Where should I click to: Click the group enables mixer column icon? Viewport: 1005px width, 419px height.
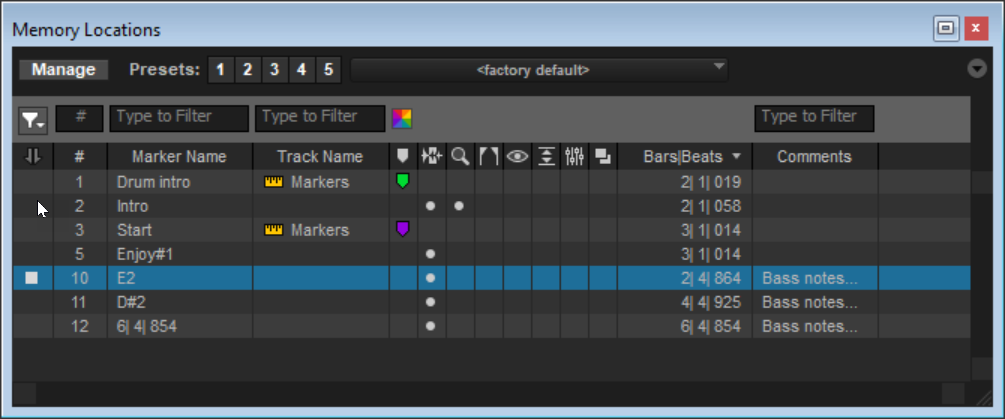point(574,156)
